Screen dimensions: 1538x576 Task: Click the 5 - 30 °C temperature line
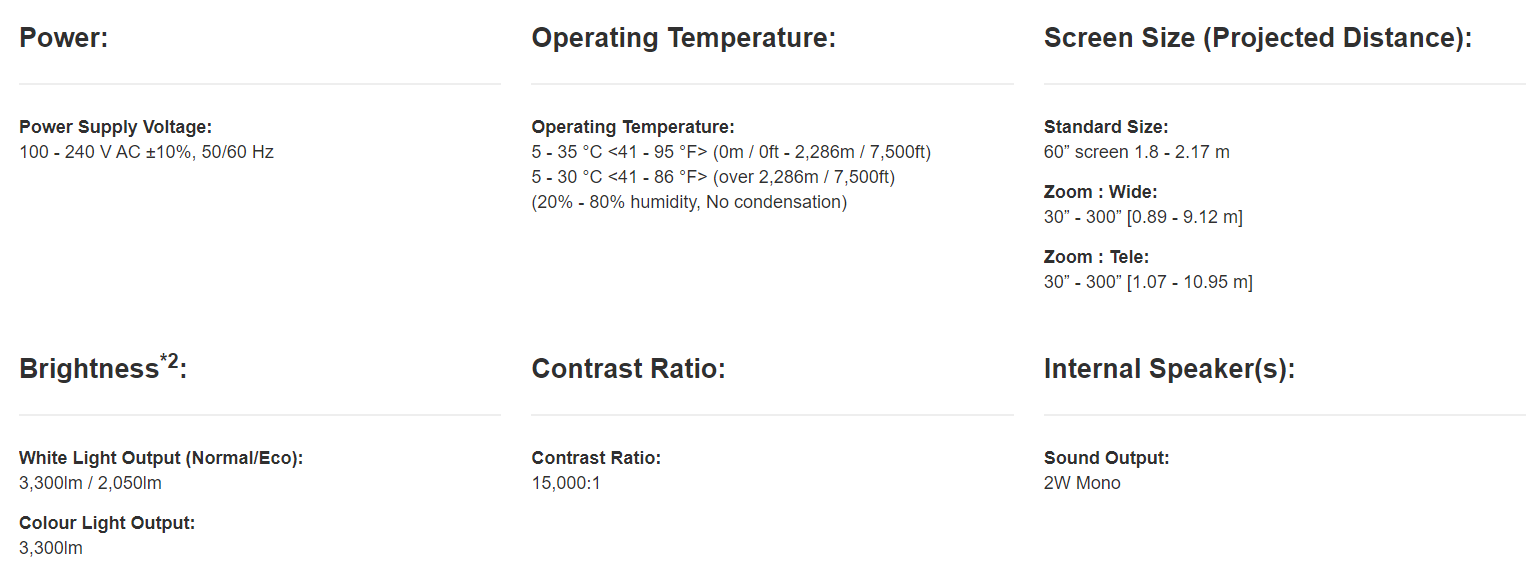pos(713,177)
